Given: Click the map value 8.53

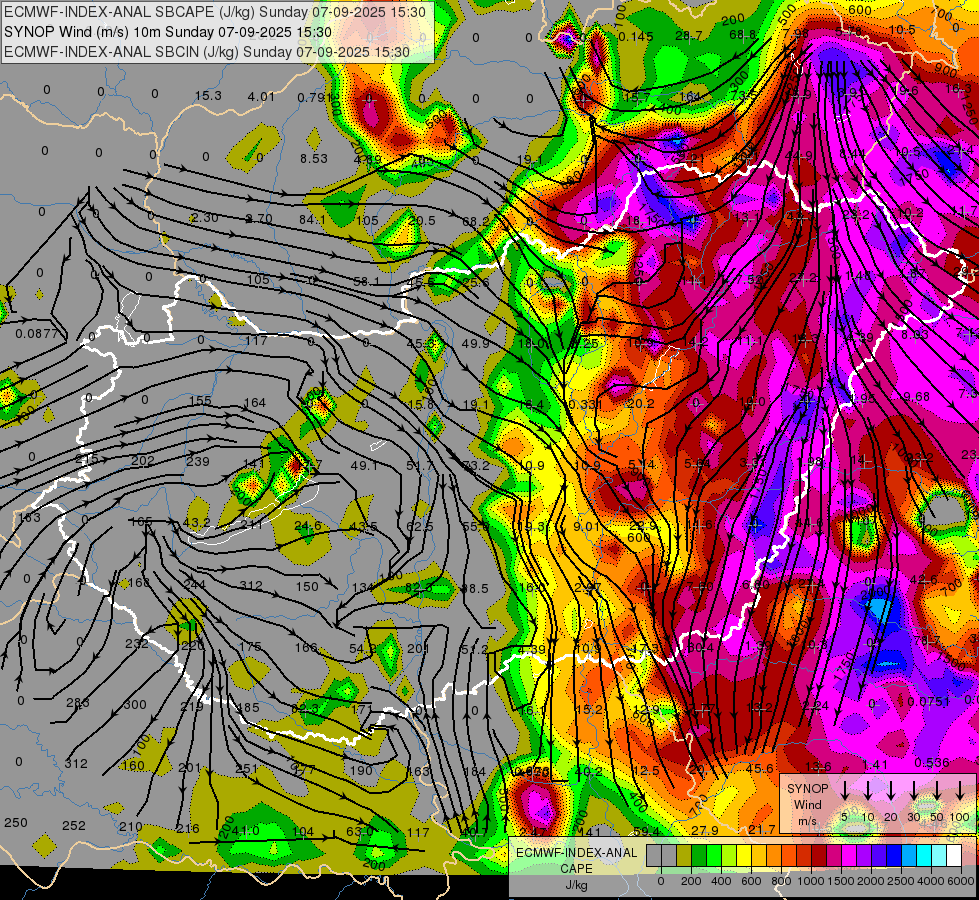Looking at the screenshot, I should 313,159.
